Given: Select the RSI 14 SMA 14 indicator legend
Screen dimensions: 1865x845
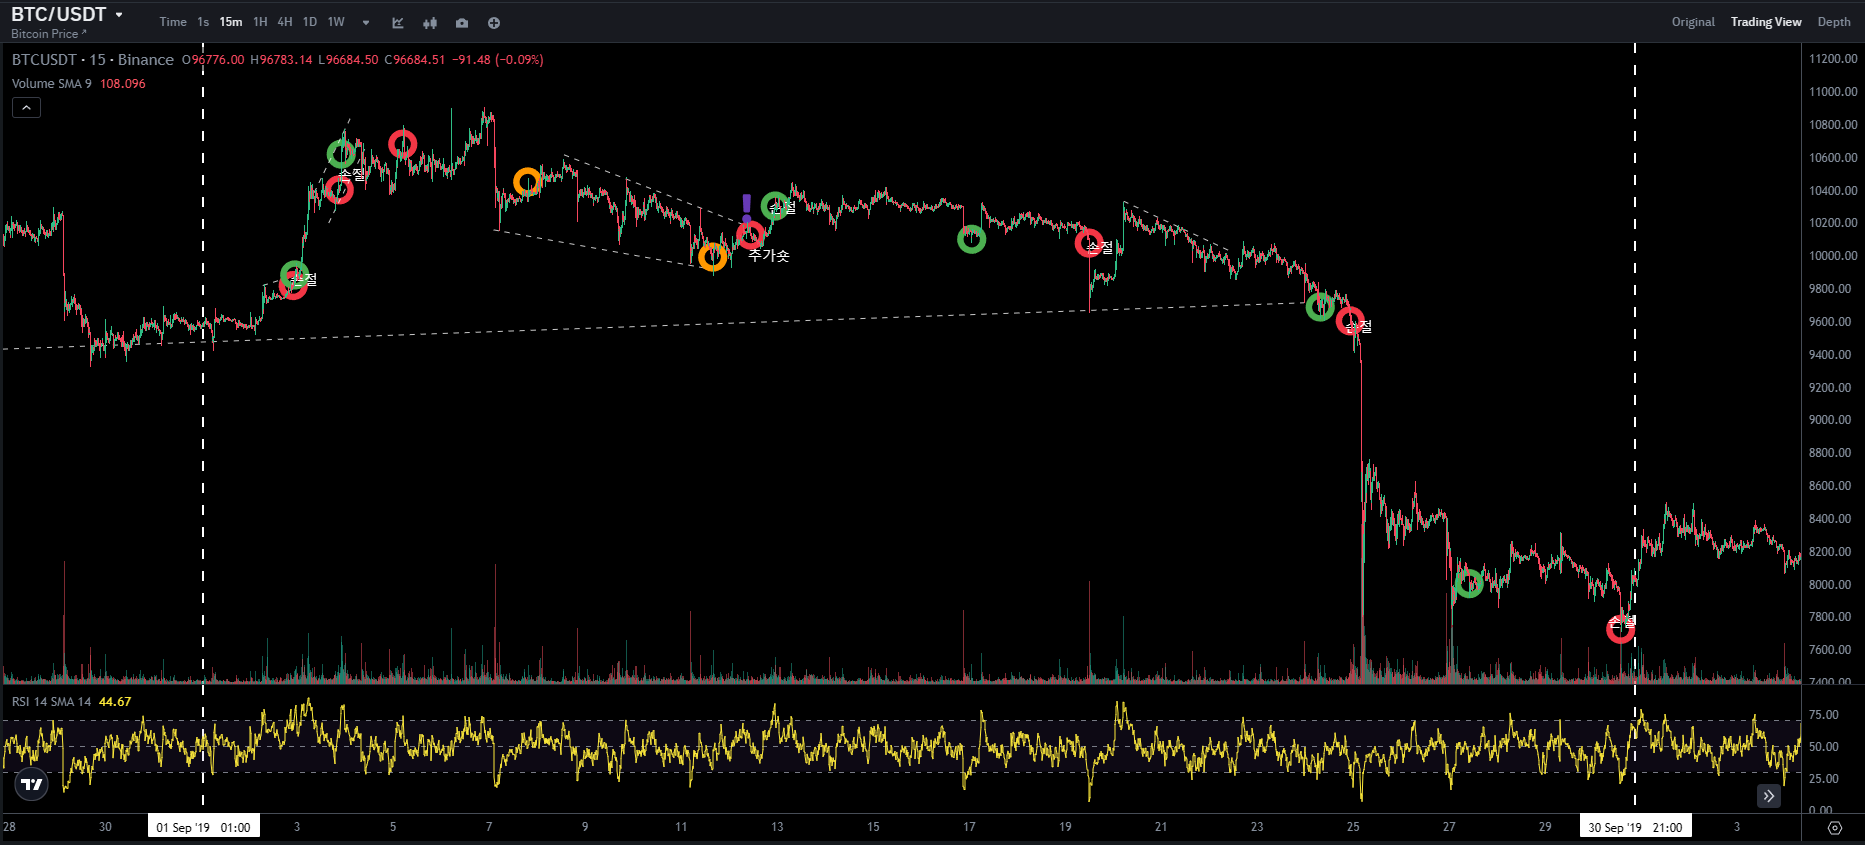Looking at the screenshot, I should [51, 702].
